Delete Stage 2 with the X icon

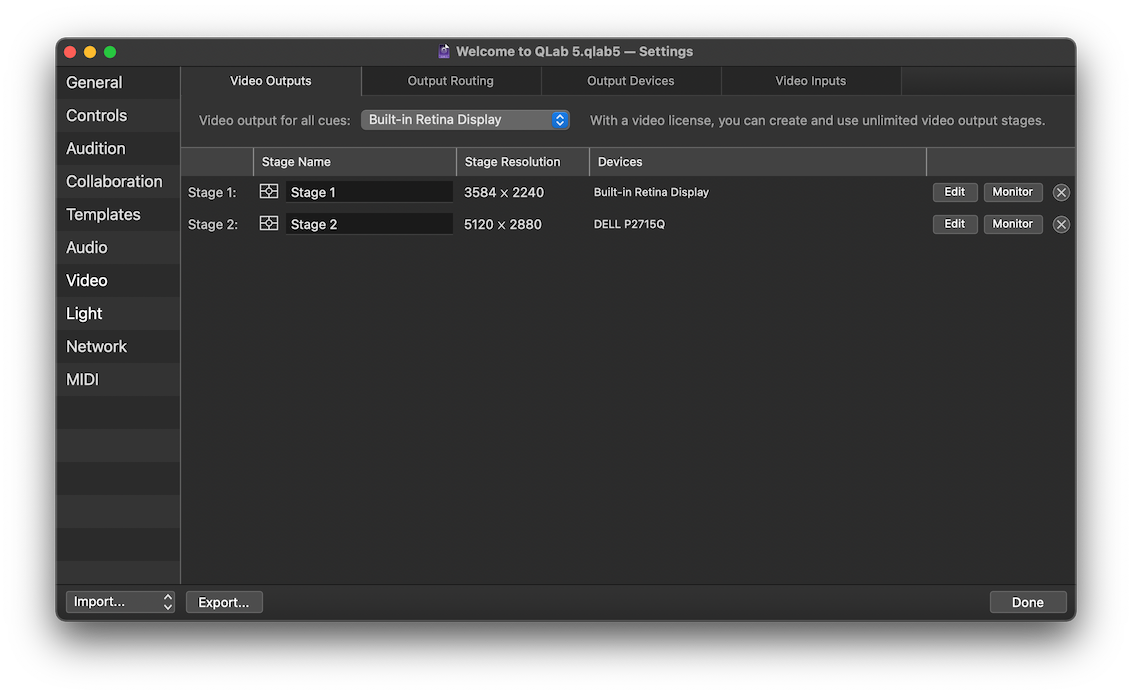click(1061, 223)
